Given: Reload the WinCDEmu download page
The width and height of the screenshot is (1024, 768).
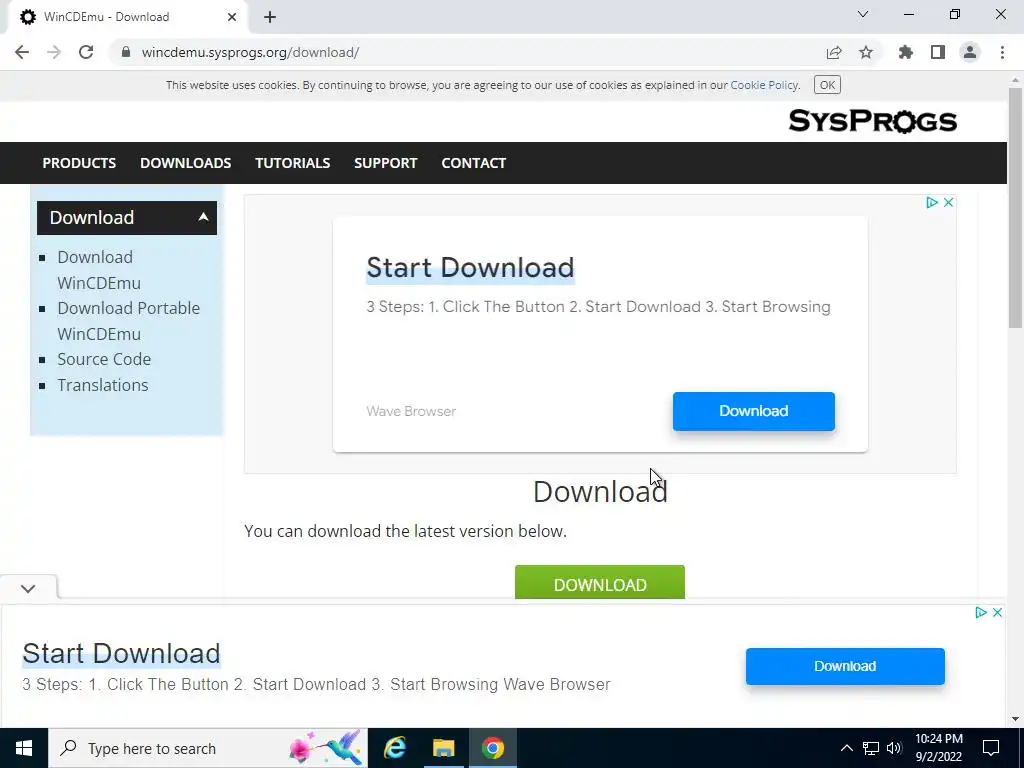Looking at the screenshot, I should (x=86, y=52).
